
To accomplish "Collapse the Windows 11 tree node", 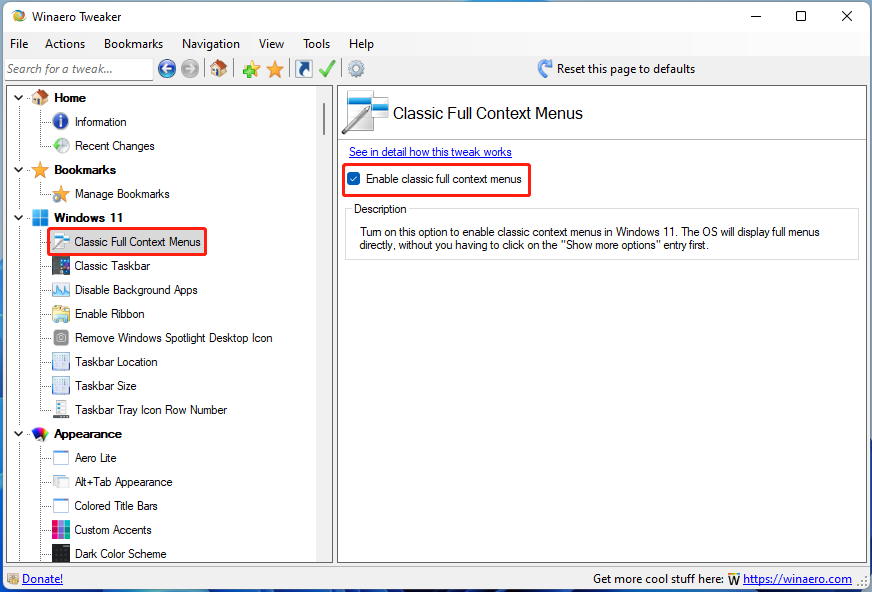I will coord(19,218).
